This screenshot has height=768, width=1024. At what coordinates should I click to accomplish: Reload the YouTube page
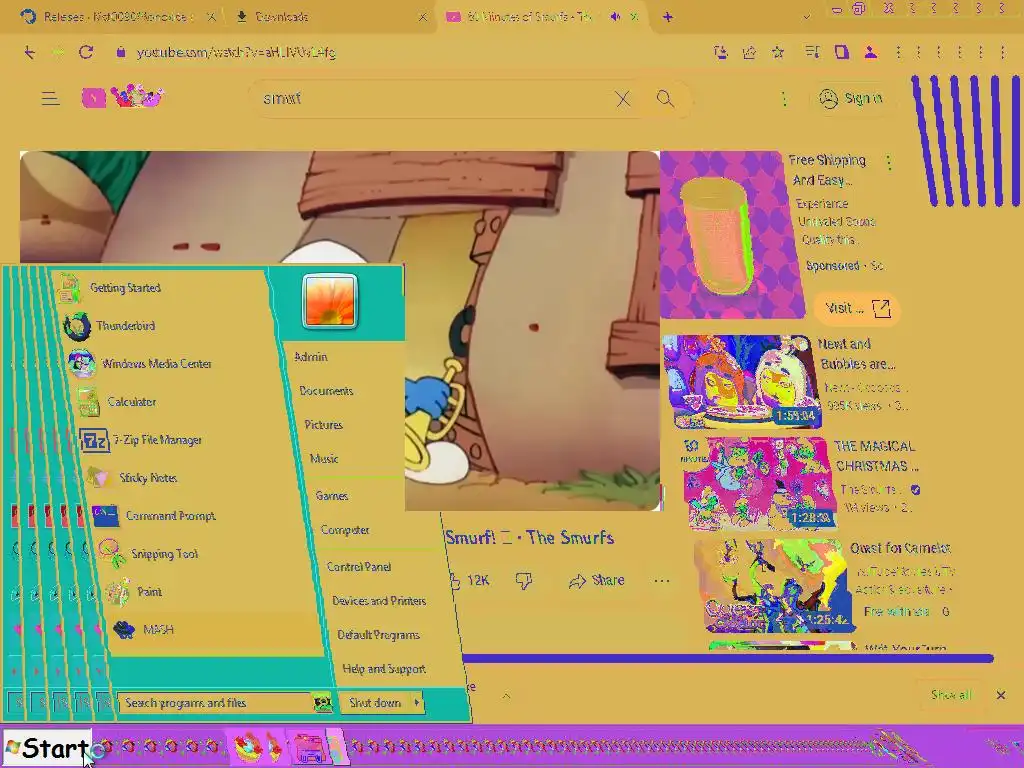(x=86, y=53)
